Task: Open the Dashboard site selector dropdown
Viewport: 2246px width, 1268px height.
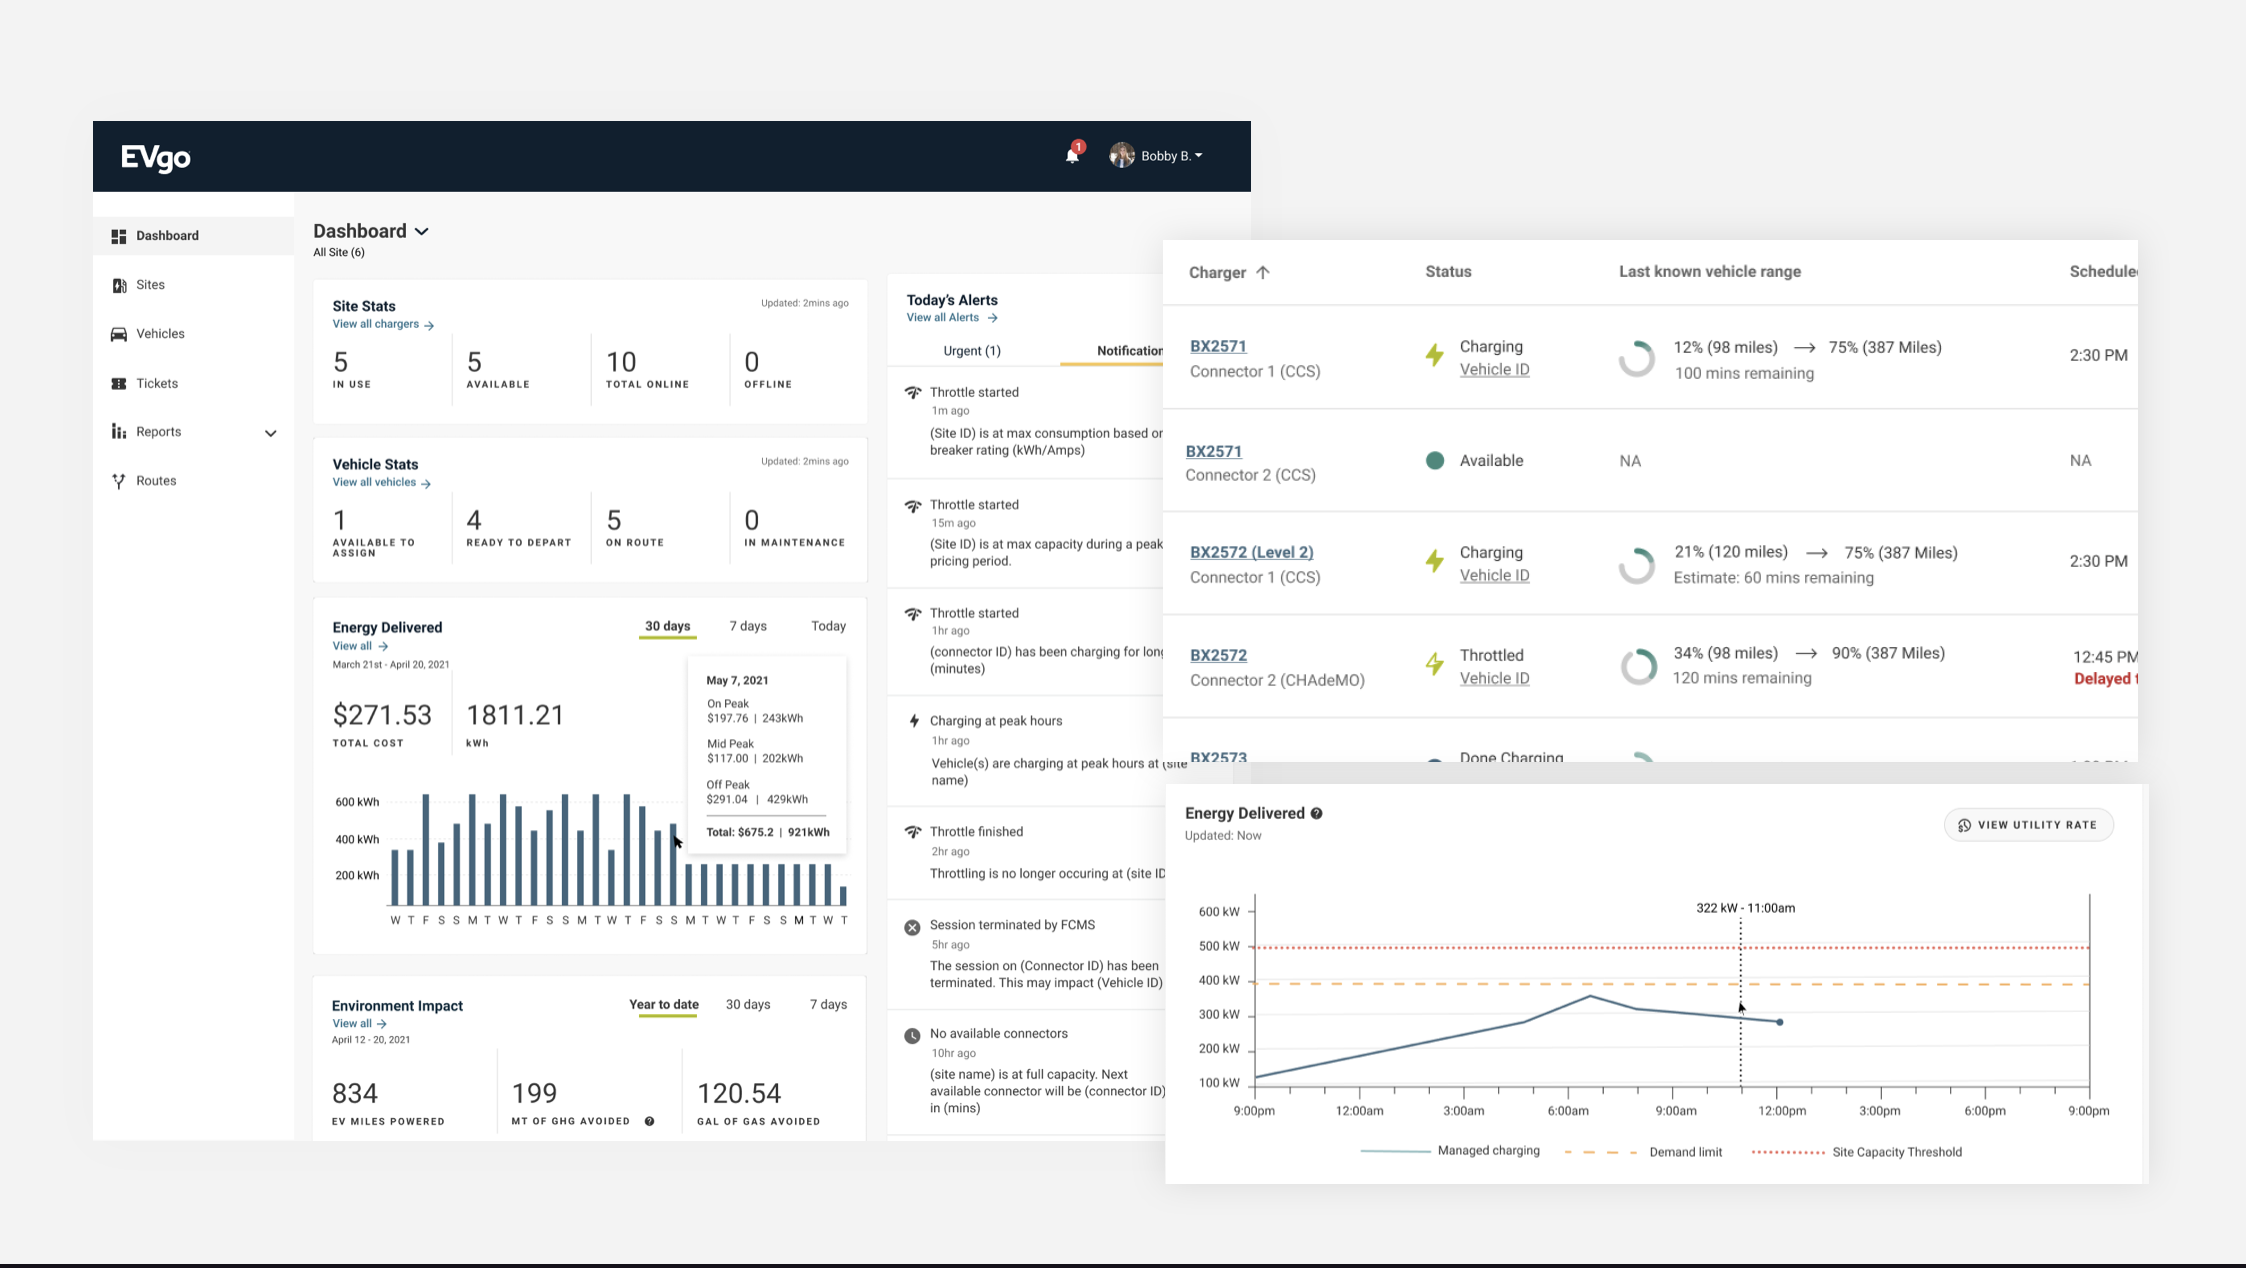Action: pyautogui.click(x=422, y=231)
